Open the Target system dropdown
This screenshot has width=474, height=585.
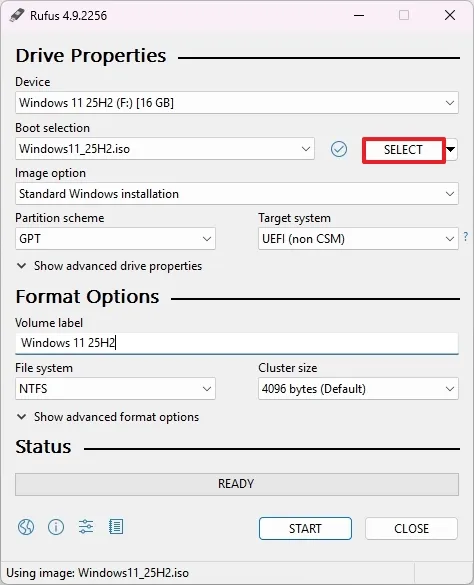[358, 239]
